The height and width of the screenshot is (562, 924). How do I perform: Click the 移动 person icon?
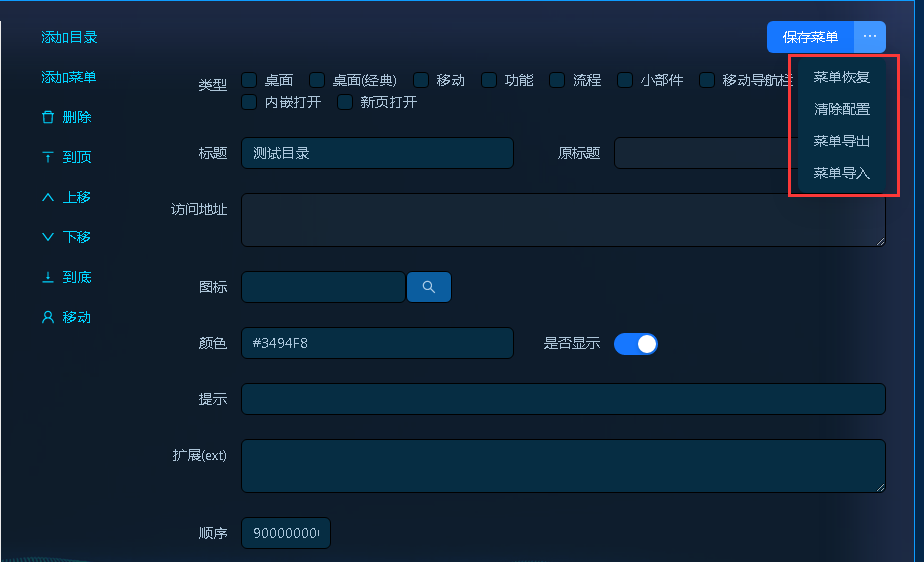pyautogui.click(x=48, y=317)
